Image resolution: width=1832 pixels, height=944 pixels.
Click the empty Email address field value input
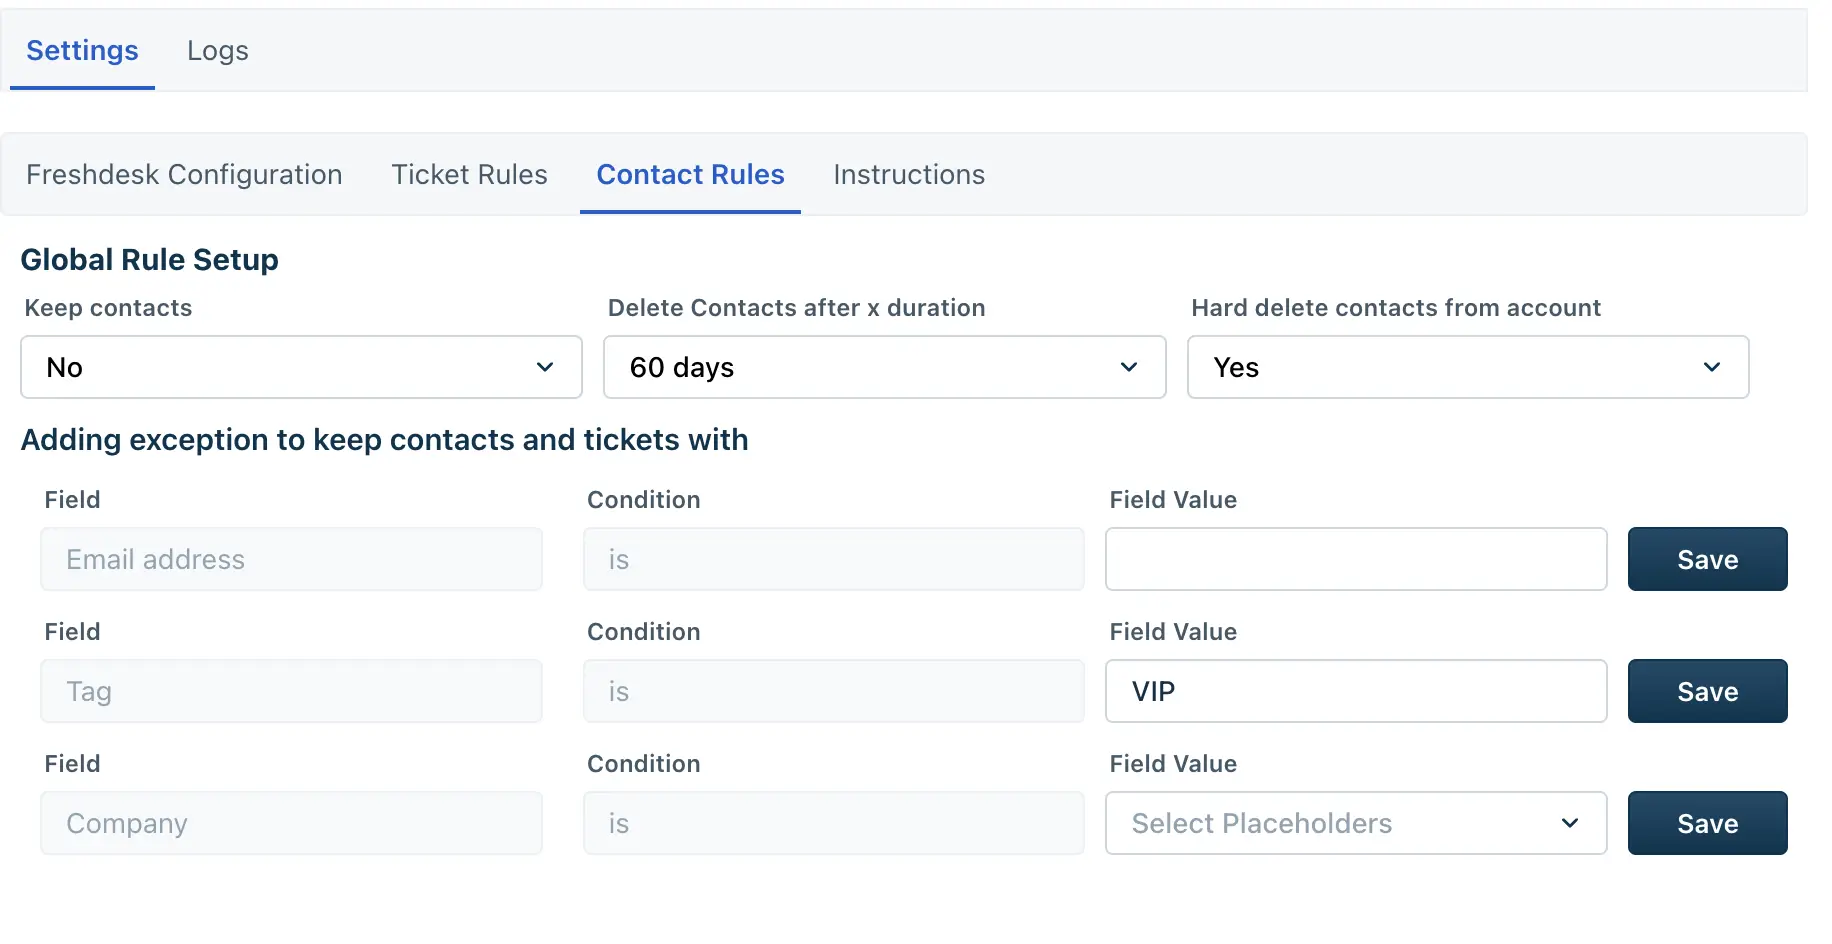(1355, 559)
